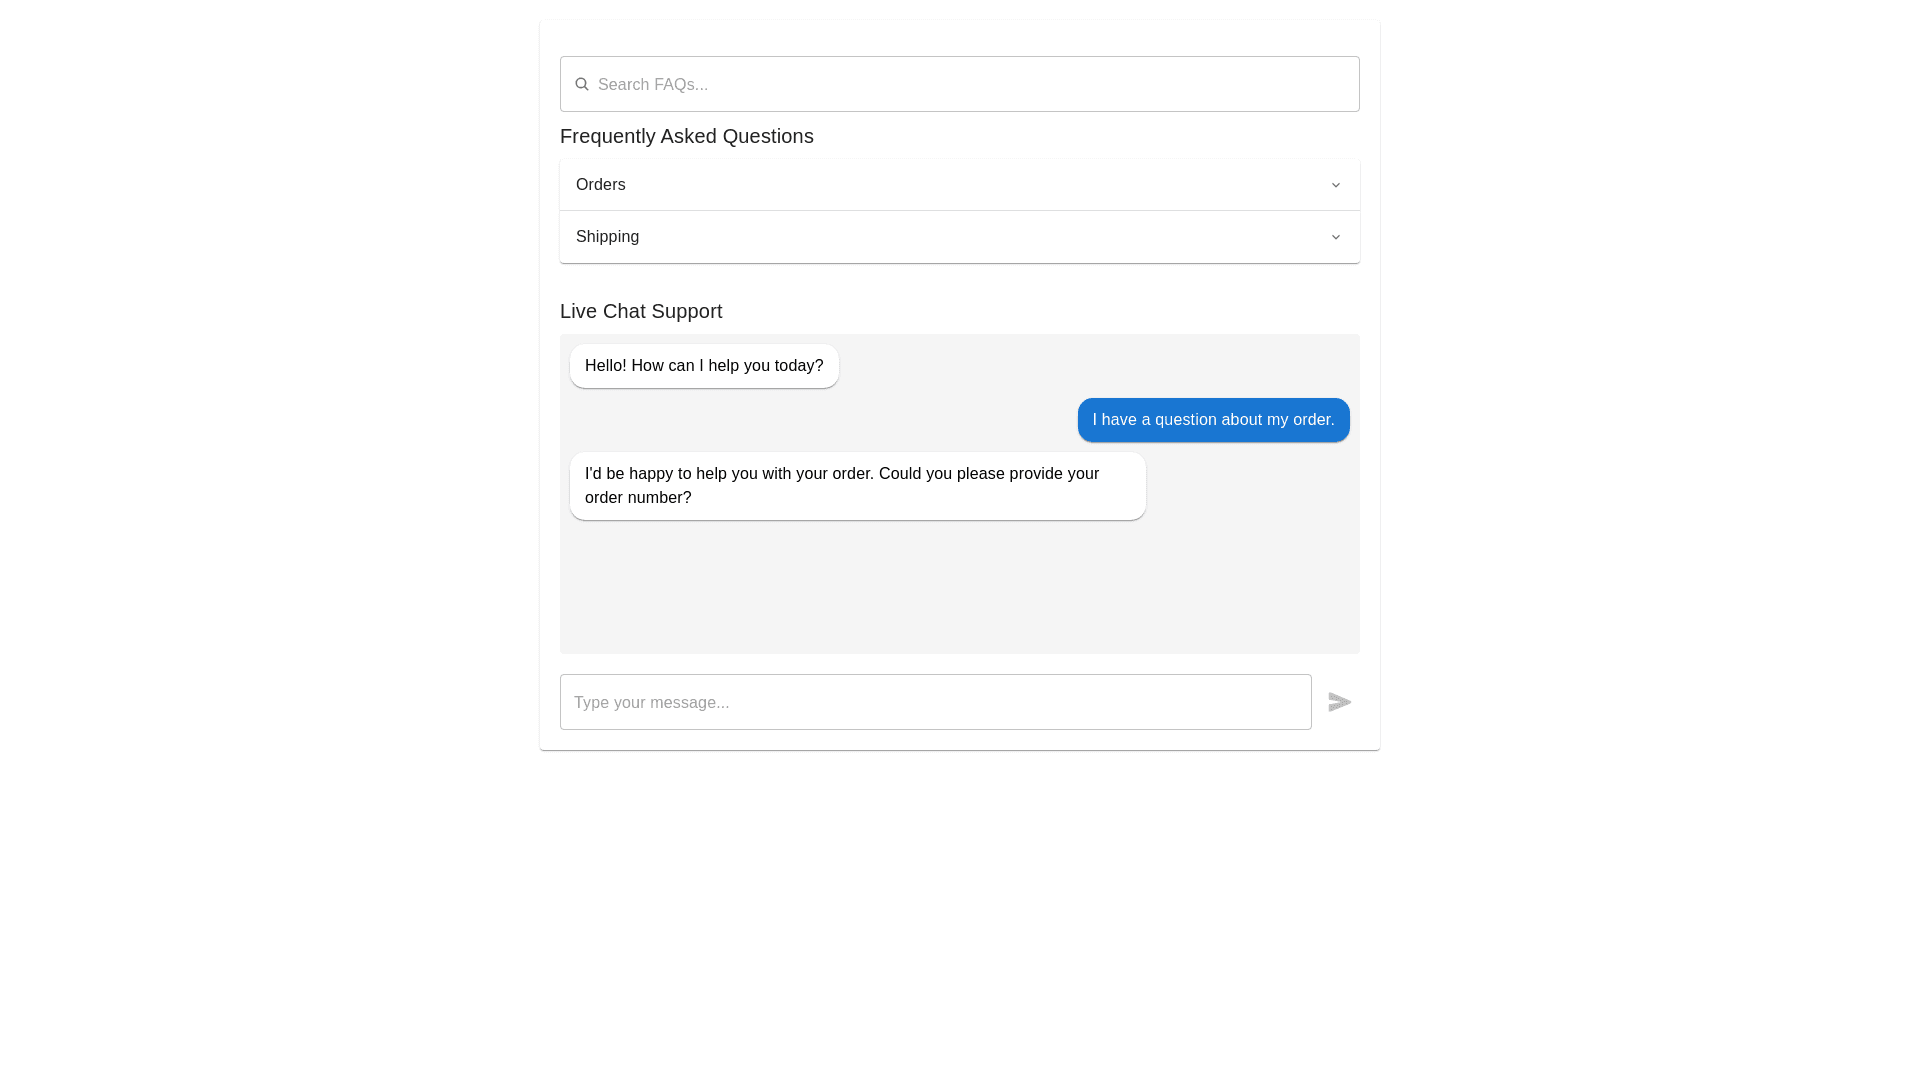Viewport: 1920px width, 1080px height.
Task: Open the Orders FAQ section label
Action: coord(600,185)
